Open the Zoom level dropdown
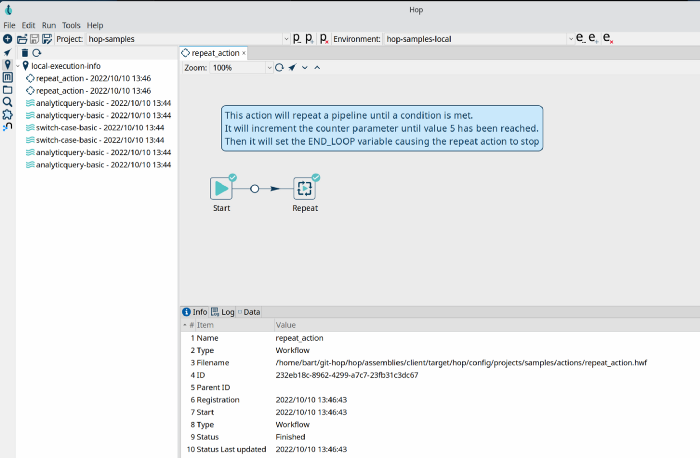Image resolution: width=700 pixels, height=458 pixels. pyautogui.click(x=269, y=68)
